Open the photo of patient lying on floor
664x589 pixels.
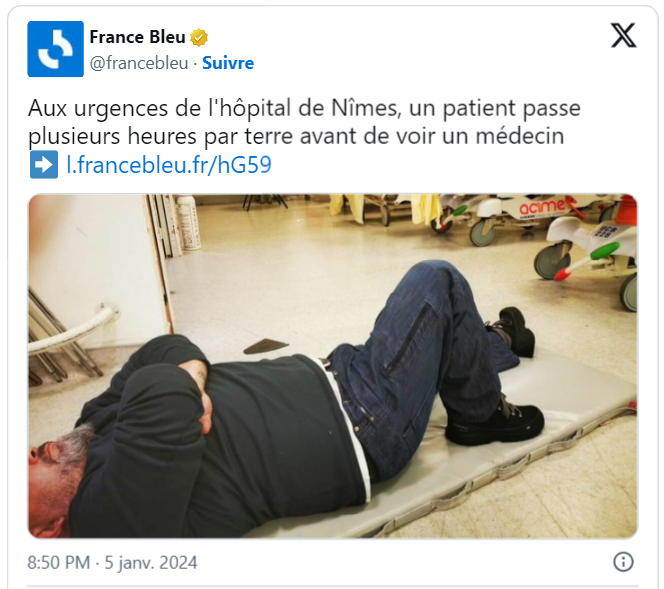(332, 366)
